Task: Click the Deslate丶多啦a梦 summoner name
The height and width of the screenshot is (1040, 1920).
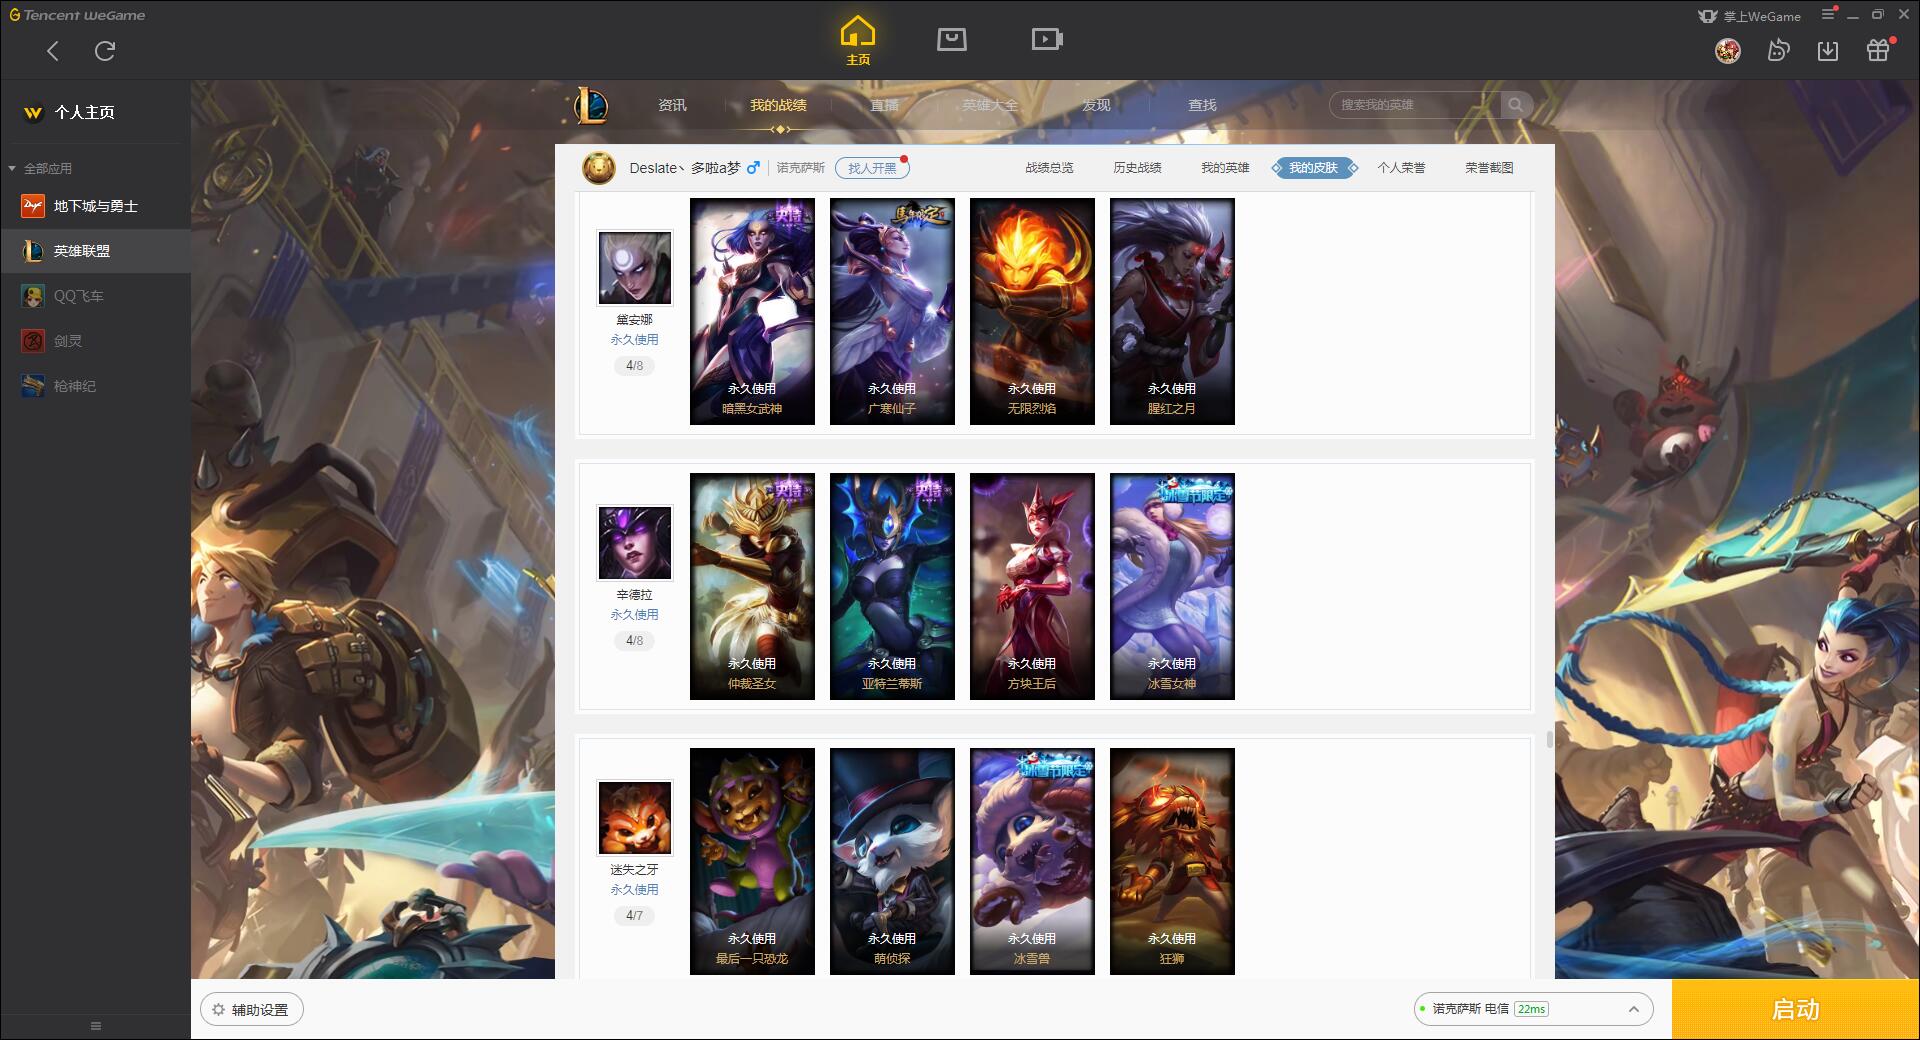Action: (685, 168)
